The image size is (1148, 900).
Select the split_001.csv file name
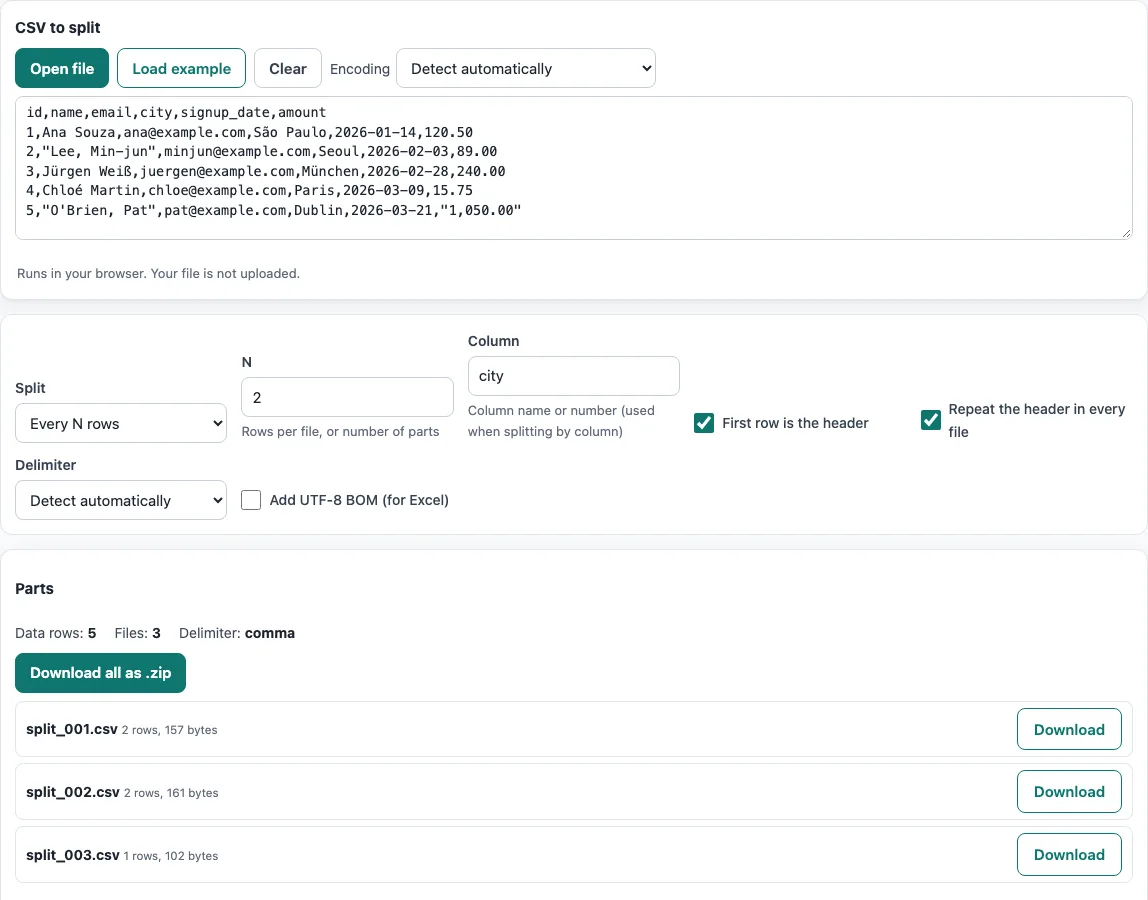pos(72,729)
